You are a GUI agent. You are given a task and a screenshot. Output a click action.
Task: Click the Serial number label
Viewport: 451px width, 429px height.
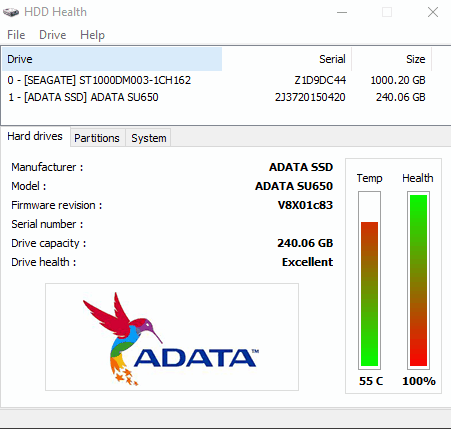[47, 224]
